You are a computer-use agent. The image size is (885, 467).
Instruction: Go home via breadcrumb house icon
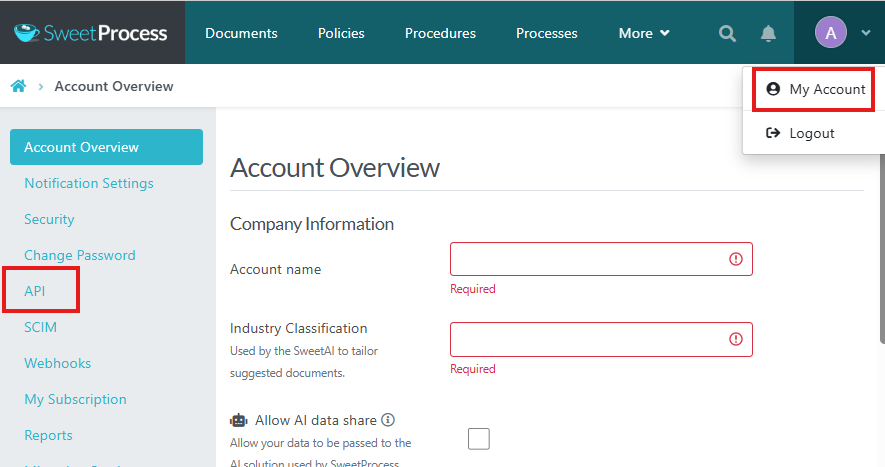coord(18,86)
